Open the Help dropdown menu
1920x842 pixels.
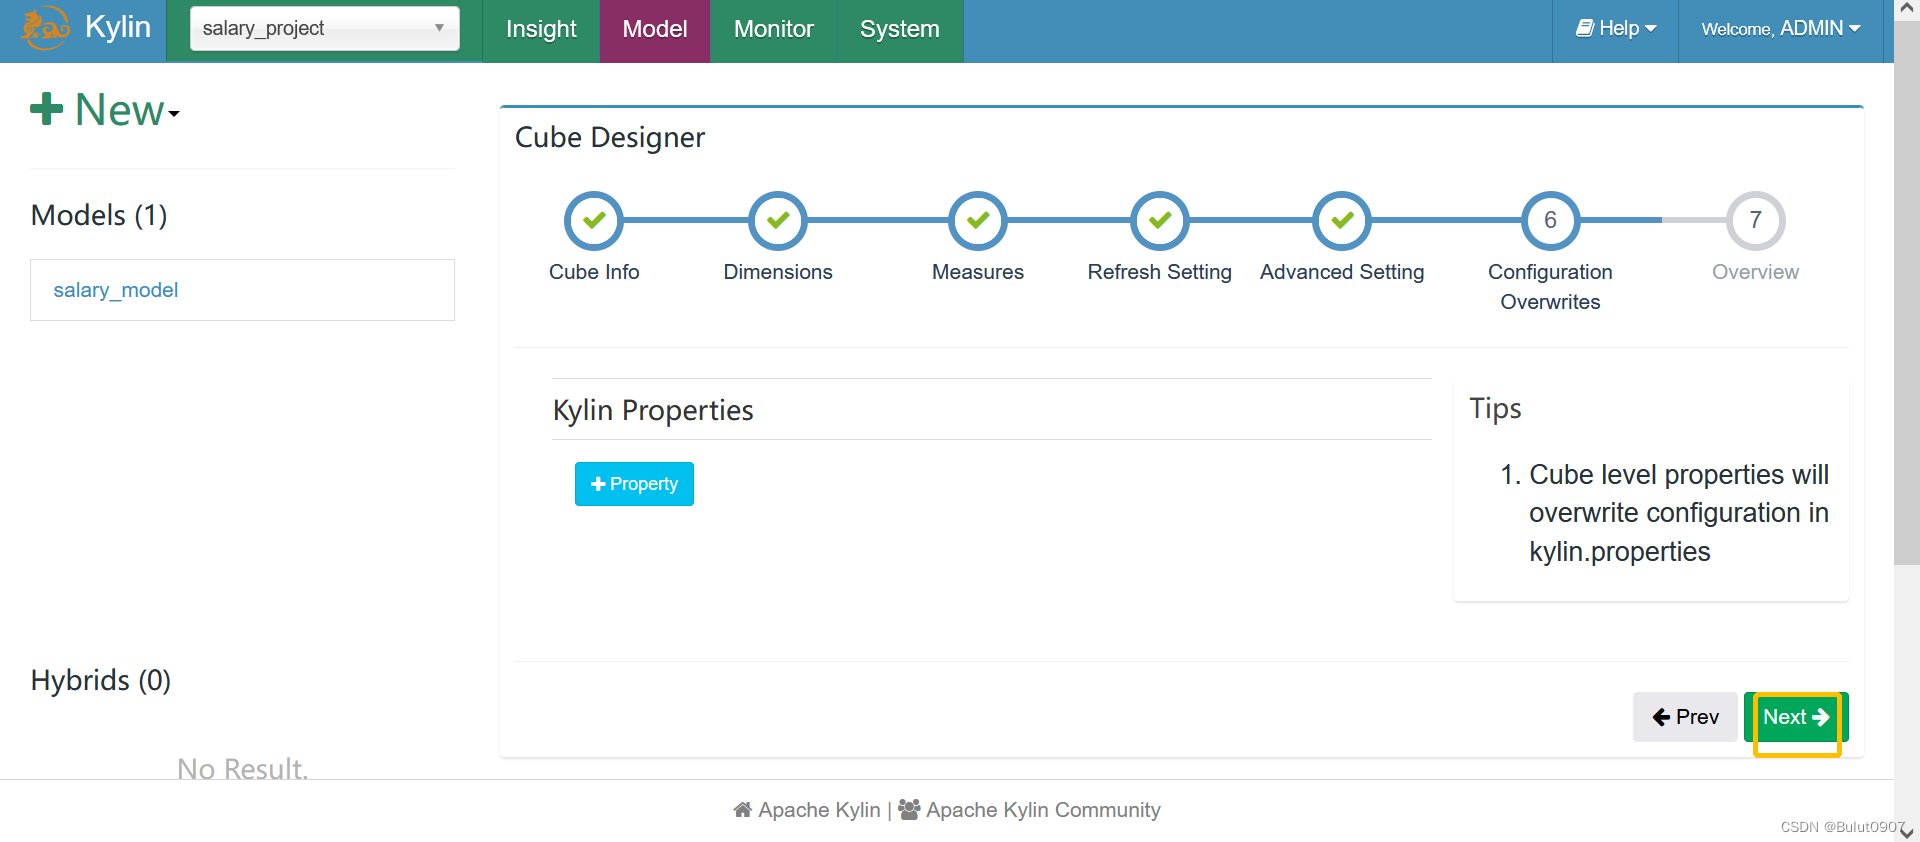1616,28
